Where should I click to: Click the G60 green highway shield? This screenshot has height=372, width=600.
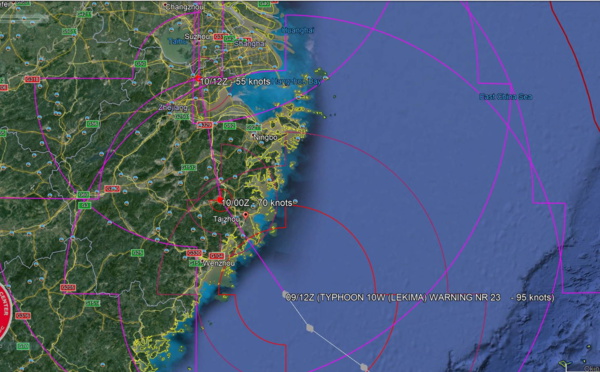coord(83,195)
